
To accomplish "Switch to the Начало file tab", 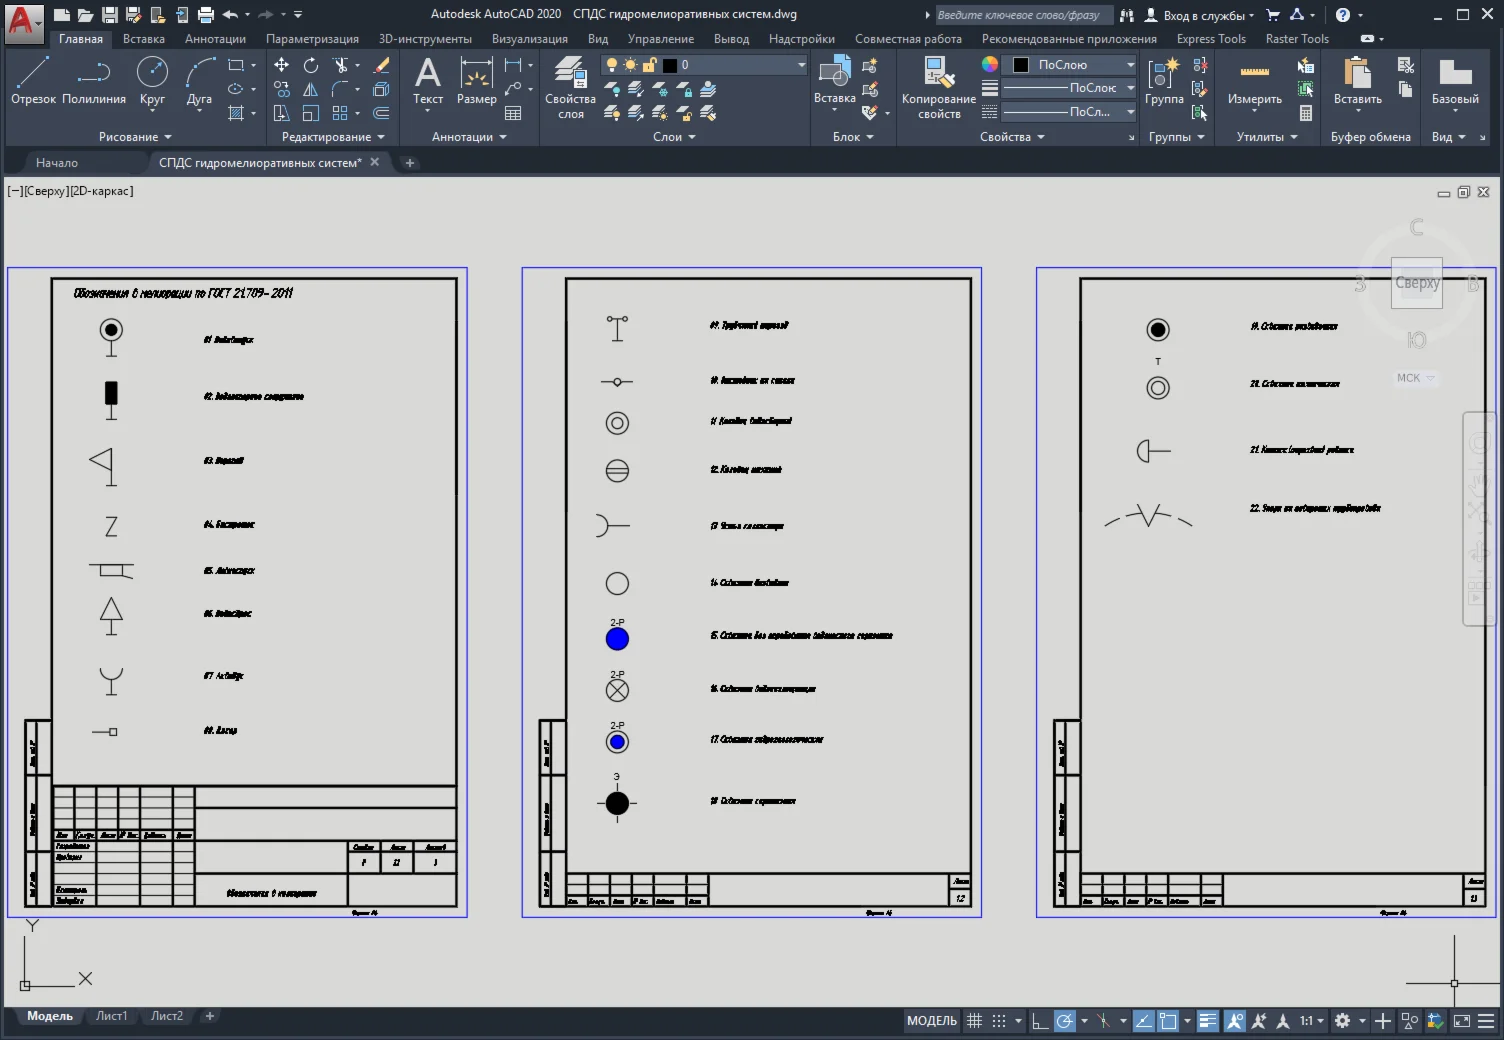I will [x=57, y=163].
